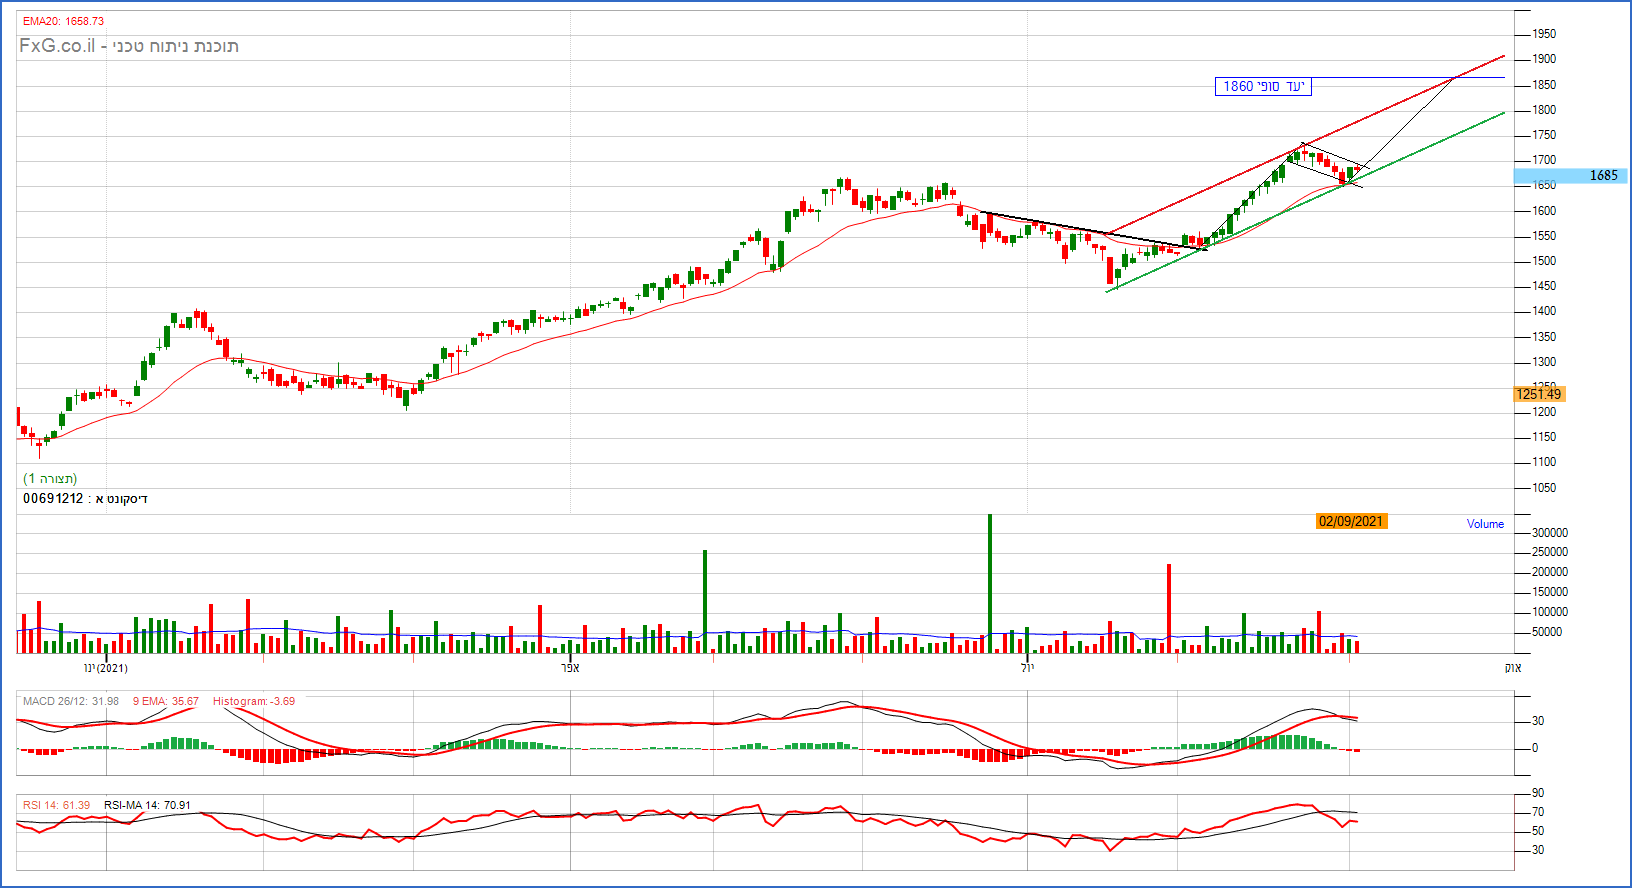Click the אוק month axis label
Image resolution: width=1632 pixels, height=888 pixels.
[1512, 668]
